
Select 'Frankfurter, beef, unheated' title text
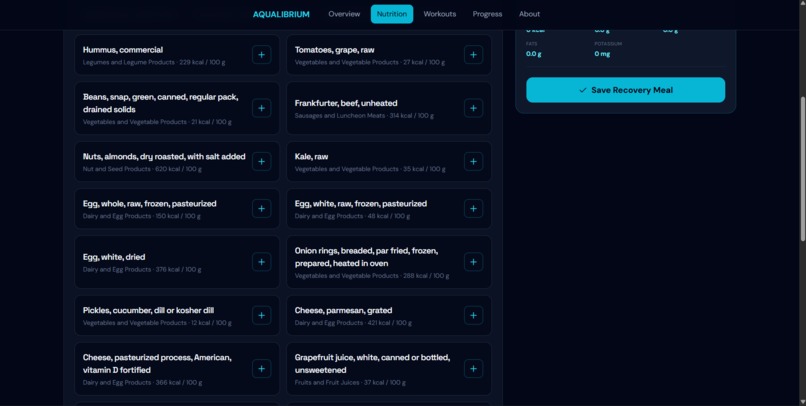346,103
